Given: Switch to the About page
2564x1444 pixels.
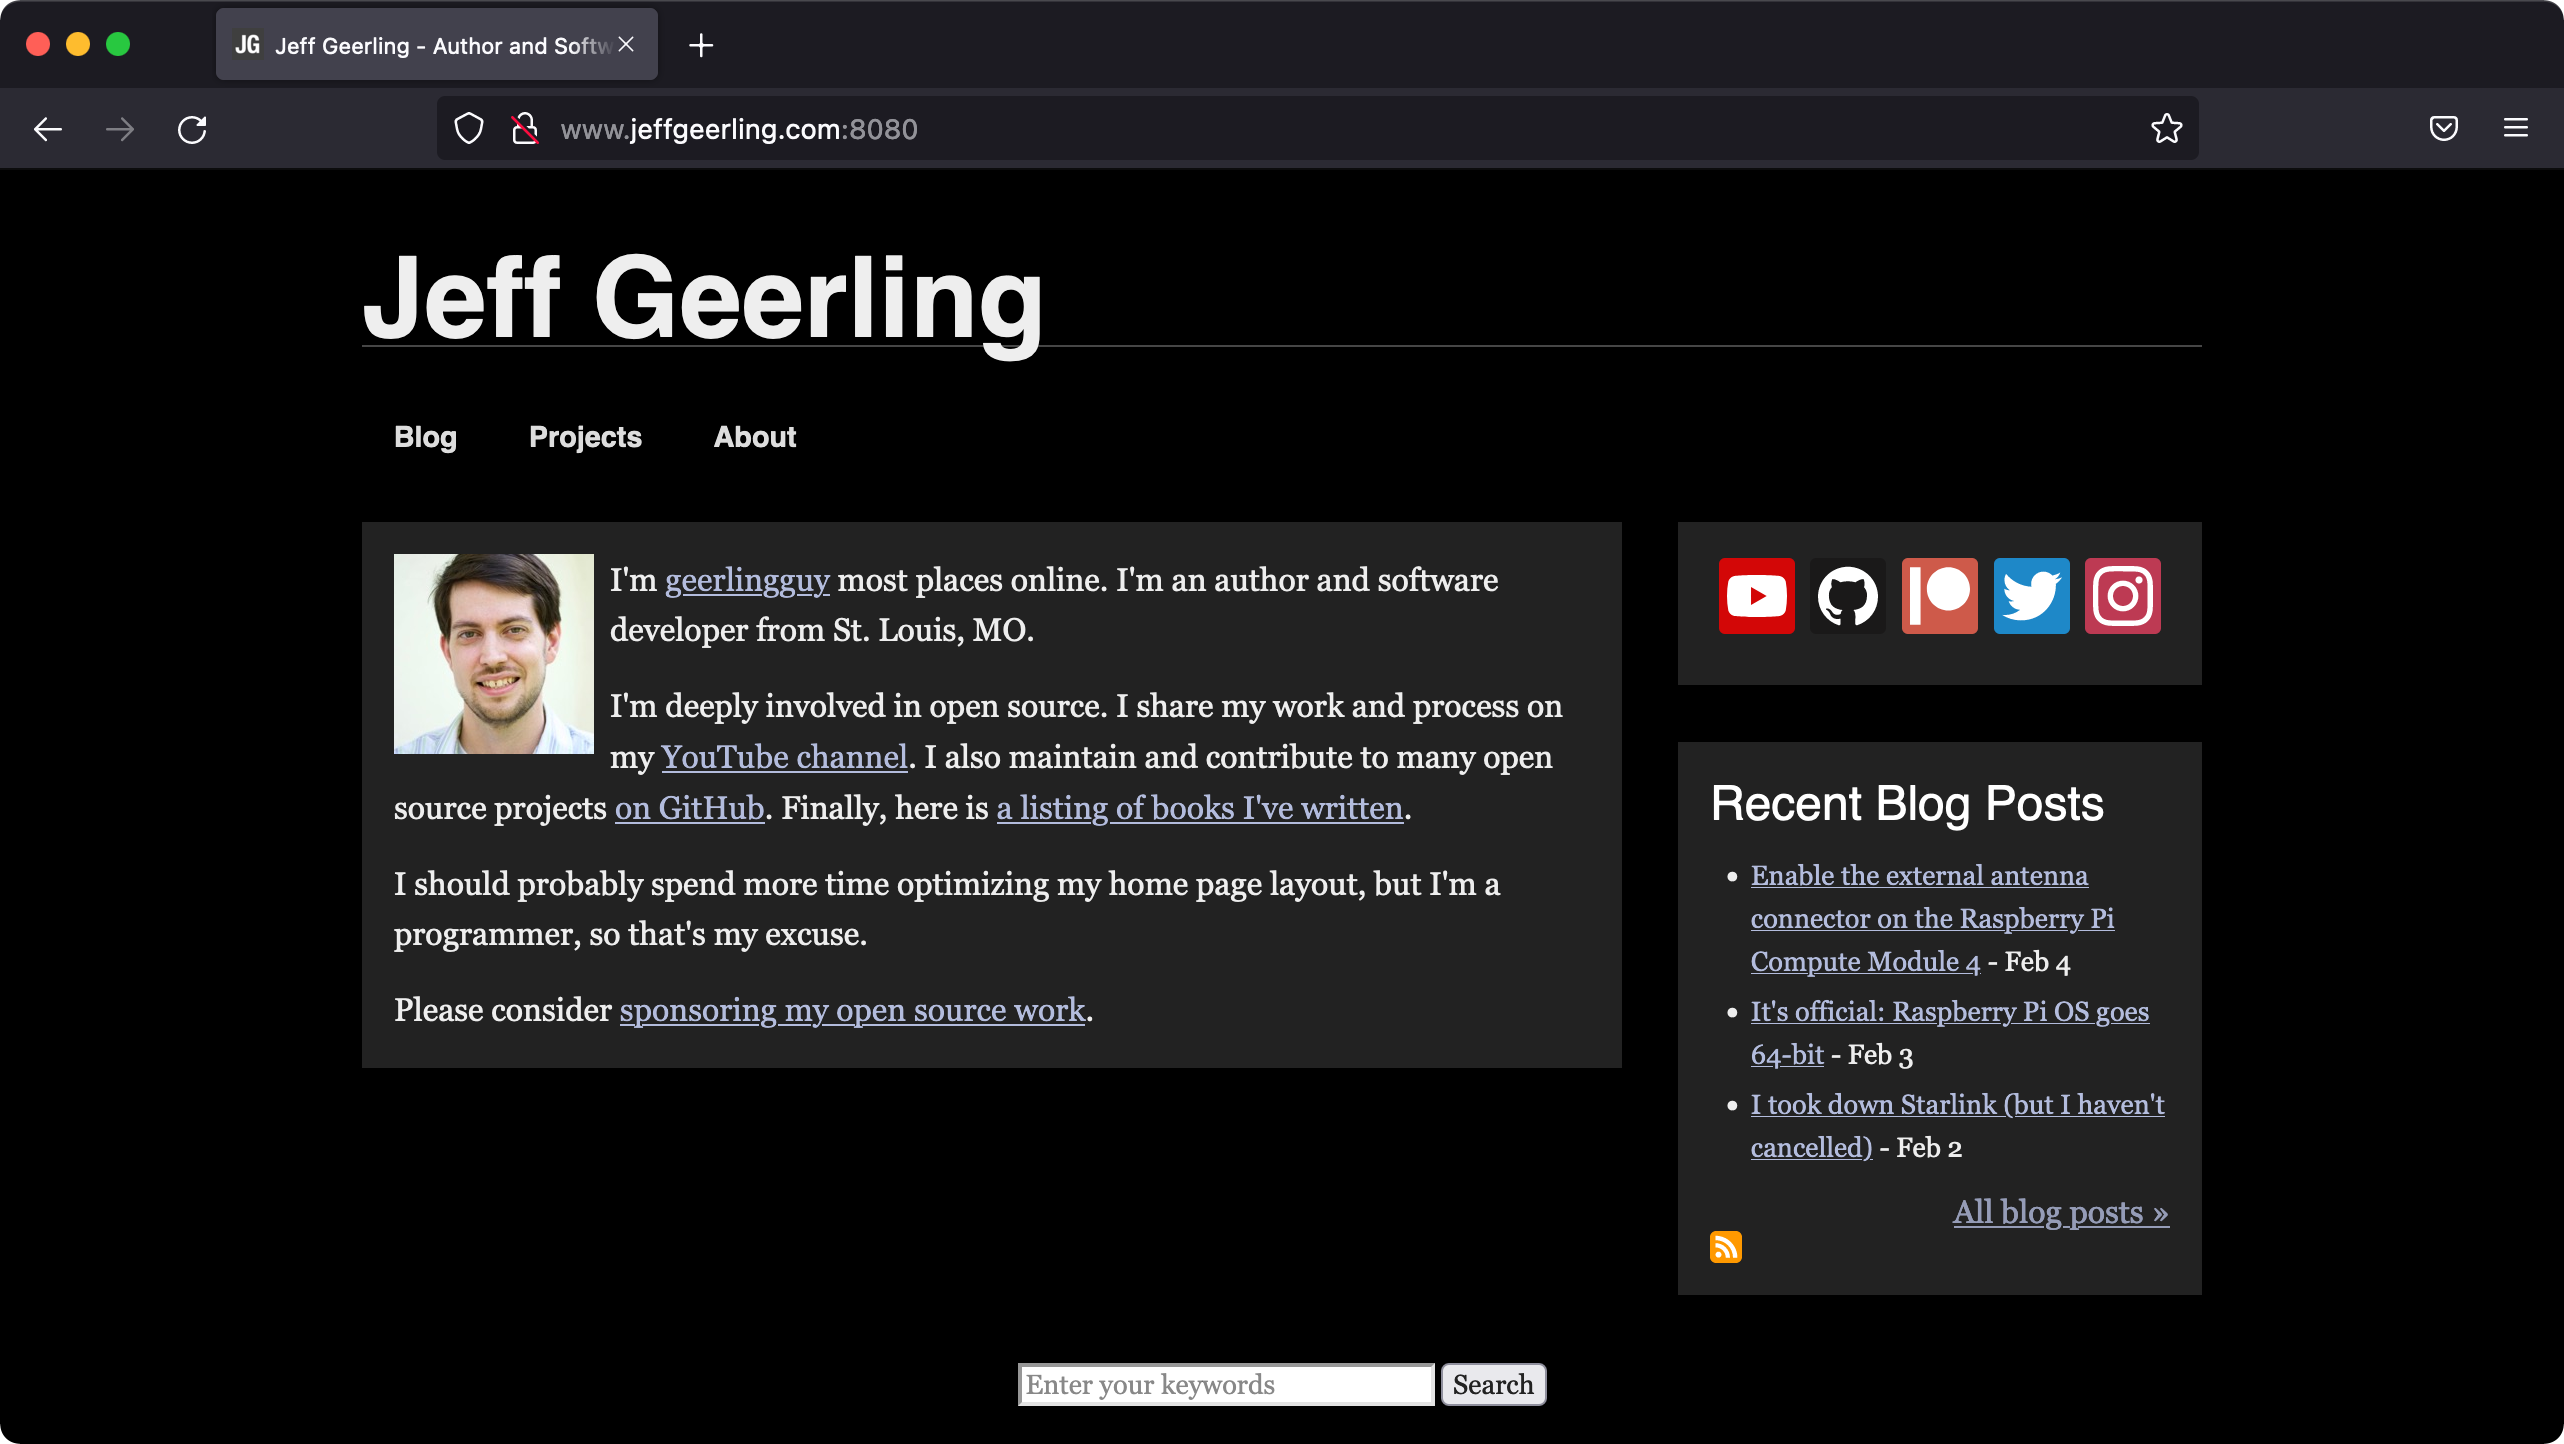Looking at the screenshot, I should point(754,437).
